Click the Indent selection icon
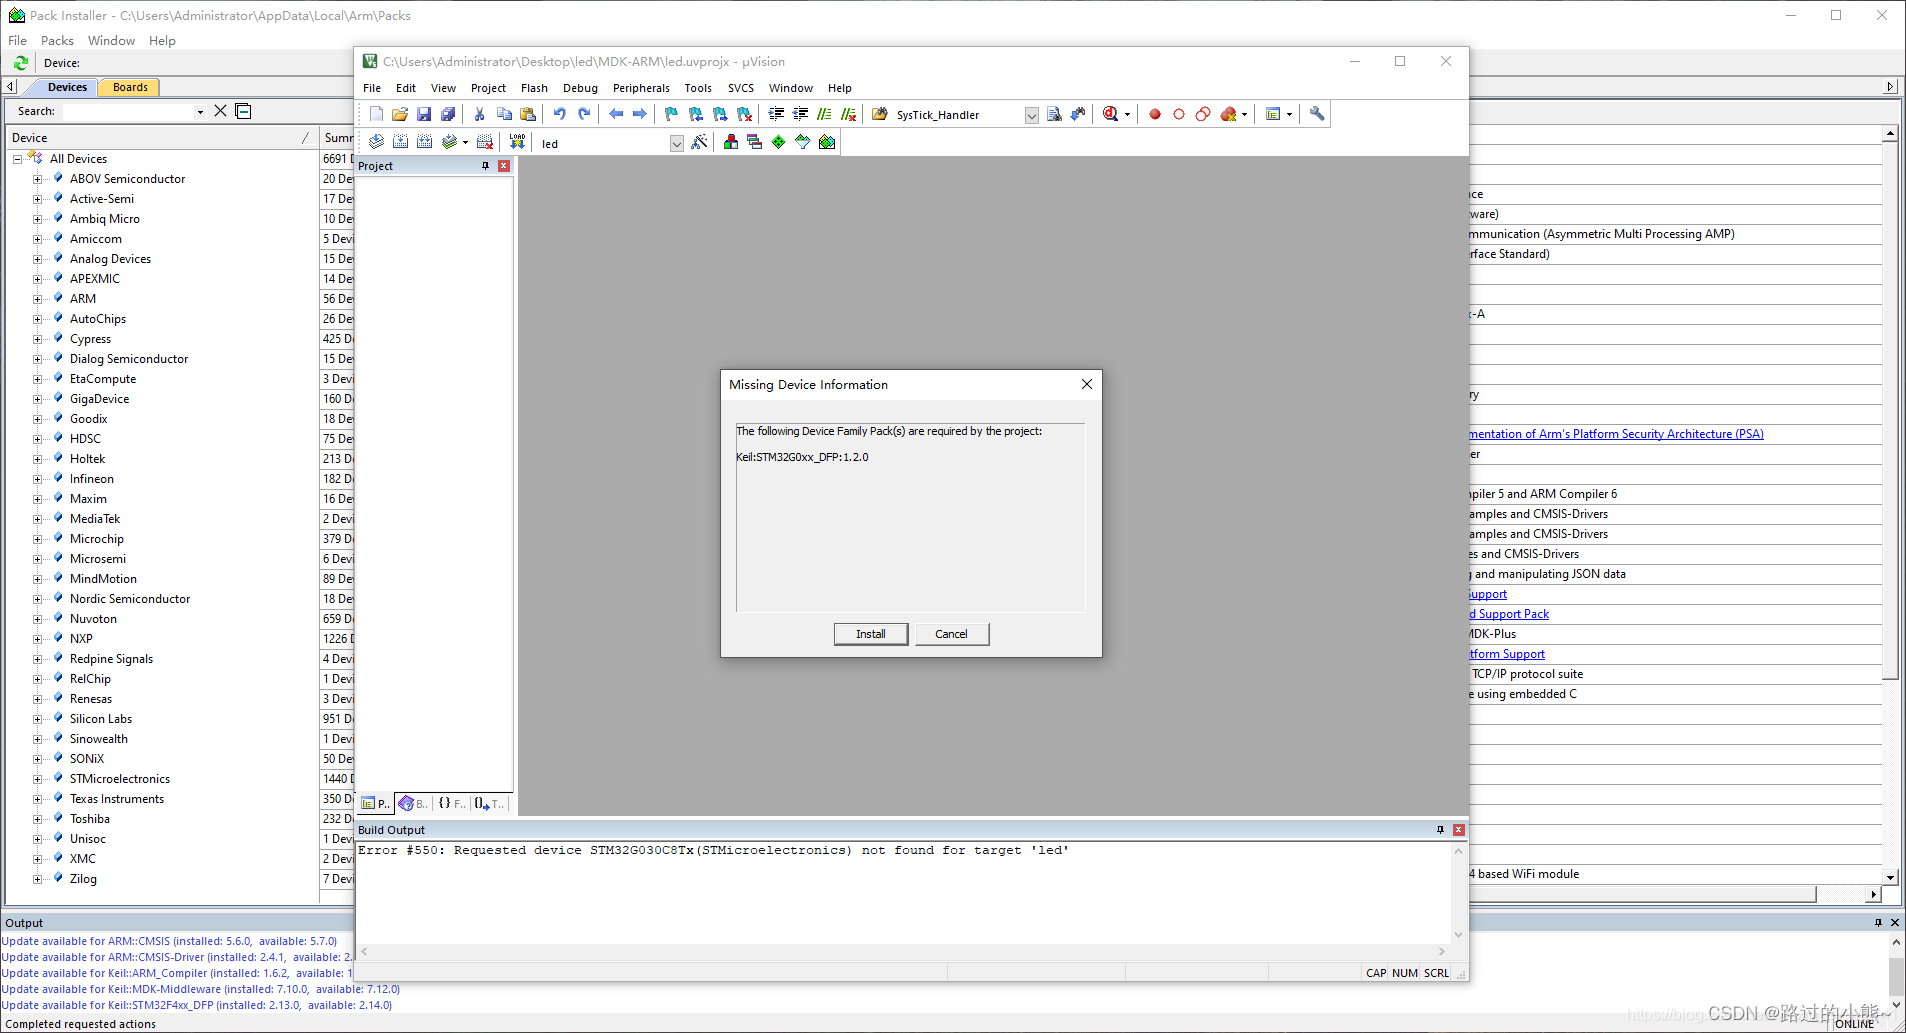 (776, 114)
